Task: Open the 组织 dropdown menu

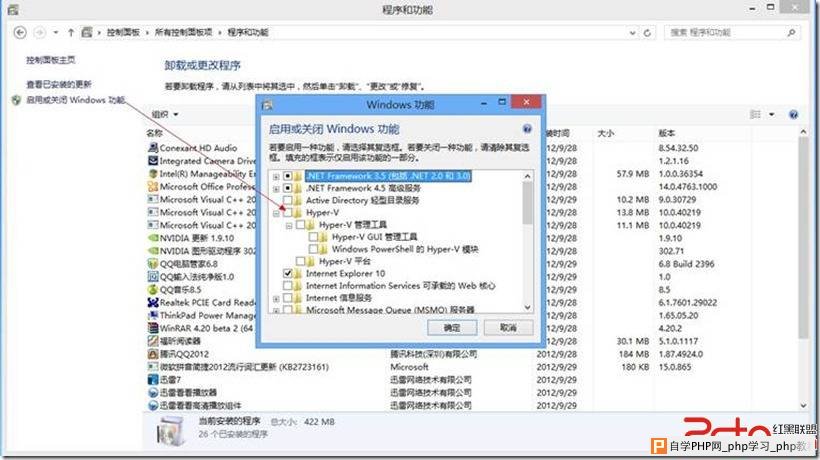Action: (165, 114)
